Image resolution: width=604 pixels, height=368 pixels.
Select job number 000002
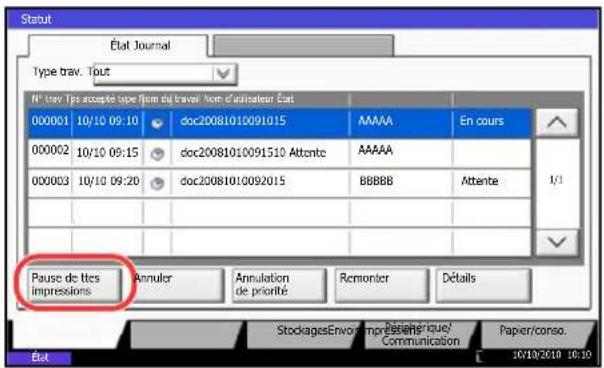click(x=50, y=150)
